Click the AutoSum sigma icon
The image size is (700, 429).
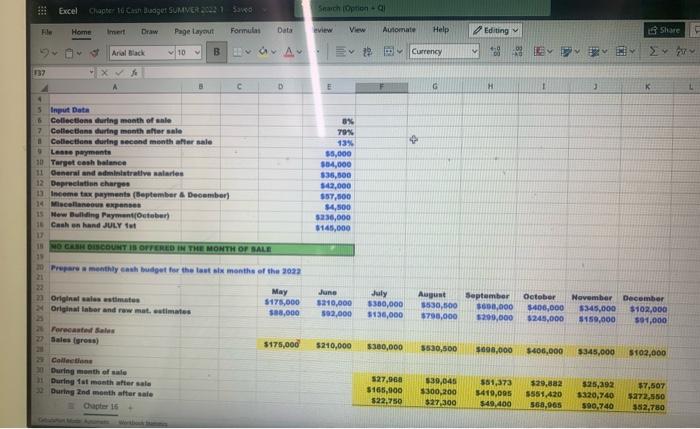coord(653,51)
